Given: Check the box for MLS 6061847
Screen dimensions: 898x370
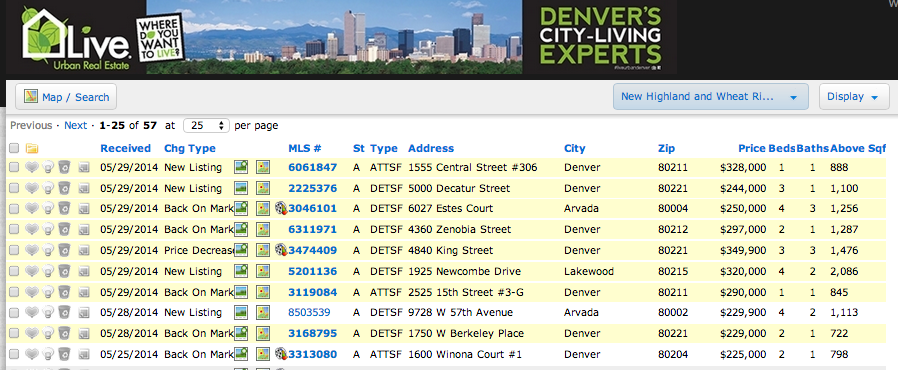Looking at the screenshot, I should 14,168.
